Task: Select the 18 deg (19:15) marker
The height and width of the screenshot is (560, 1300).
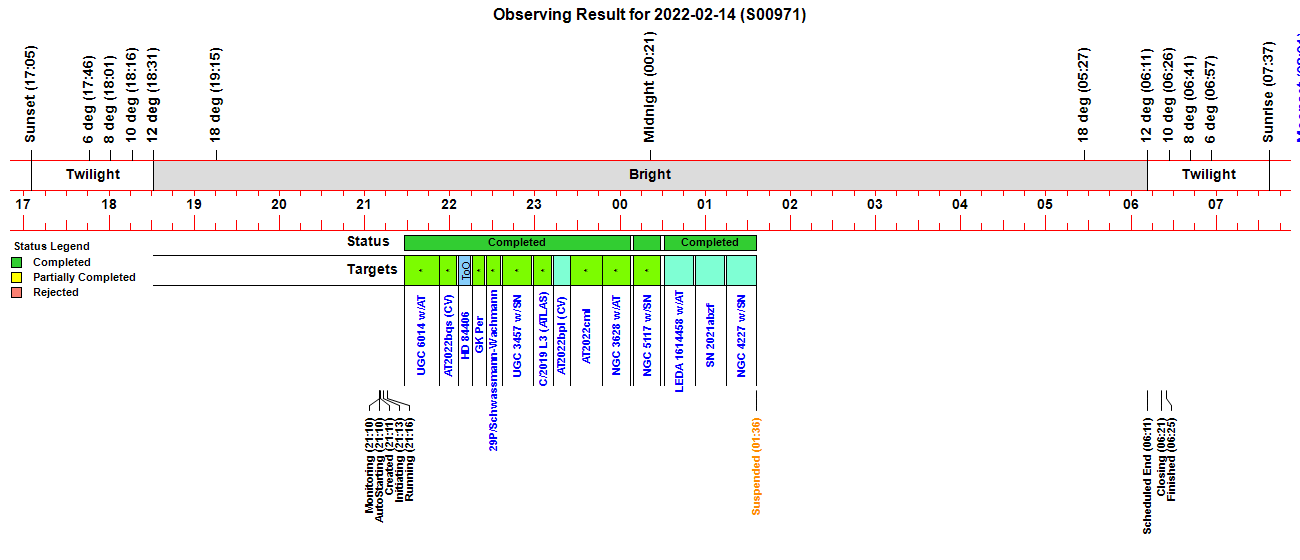Action: pos(215,95)
